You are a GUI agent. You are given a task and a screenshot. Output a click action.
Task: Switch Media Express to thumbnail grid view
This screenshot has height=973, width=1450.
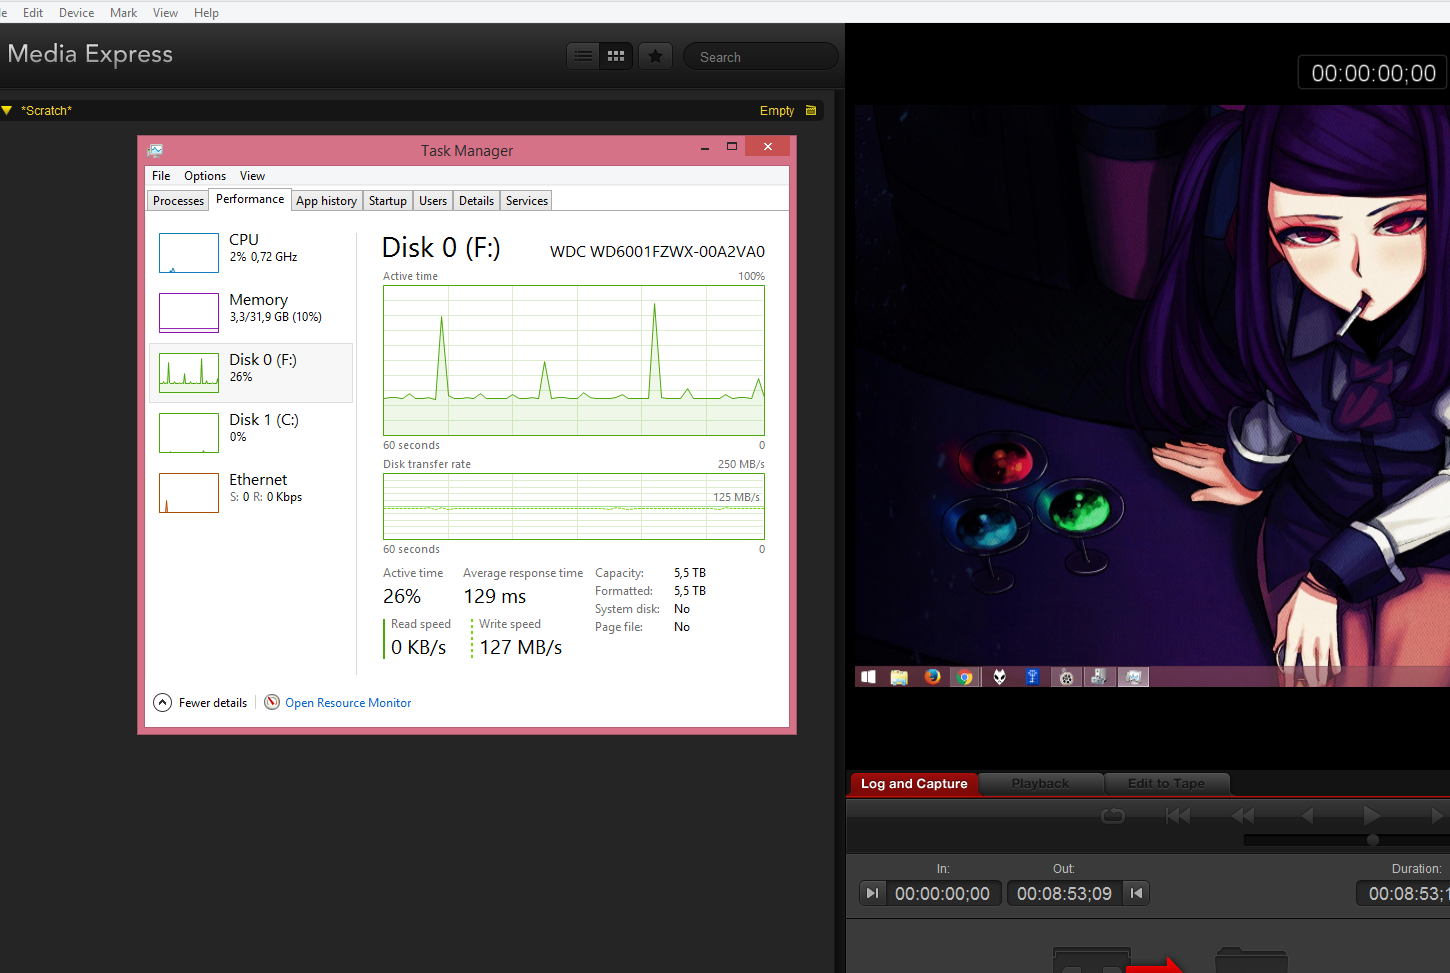click(x=616, y=56)
